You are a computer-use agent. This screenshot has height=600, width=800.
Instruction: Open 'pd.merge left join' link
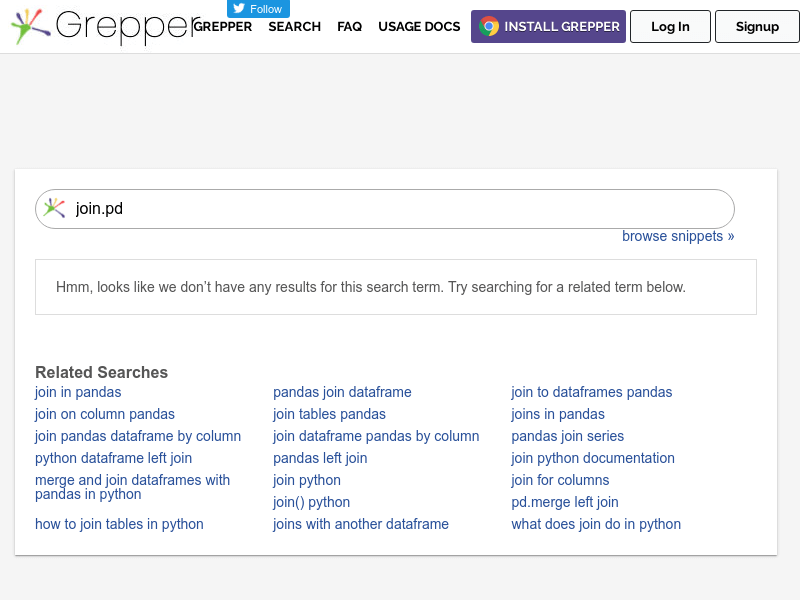[x=565, y=502]
